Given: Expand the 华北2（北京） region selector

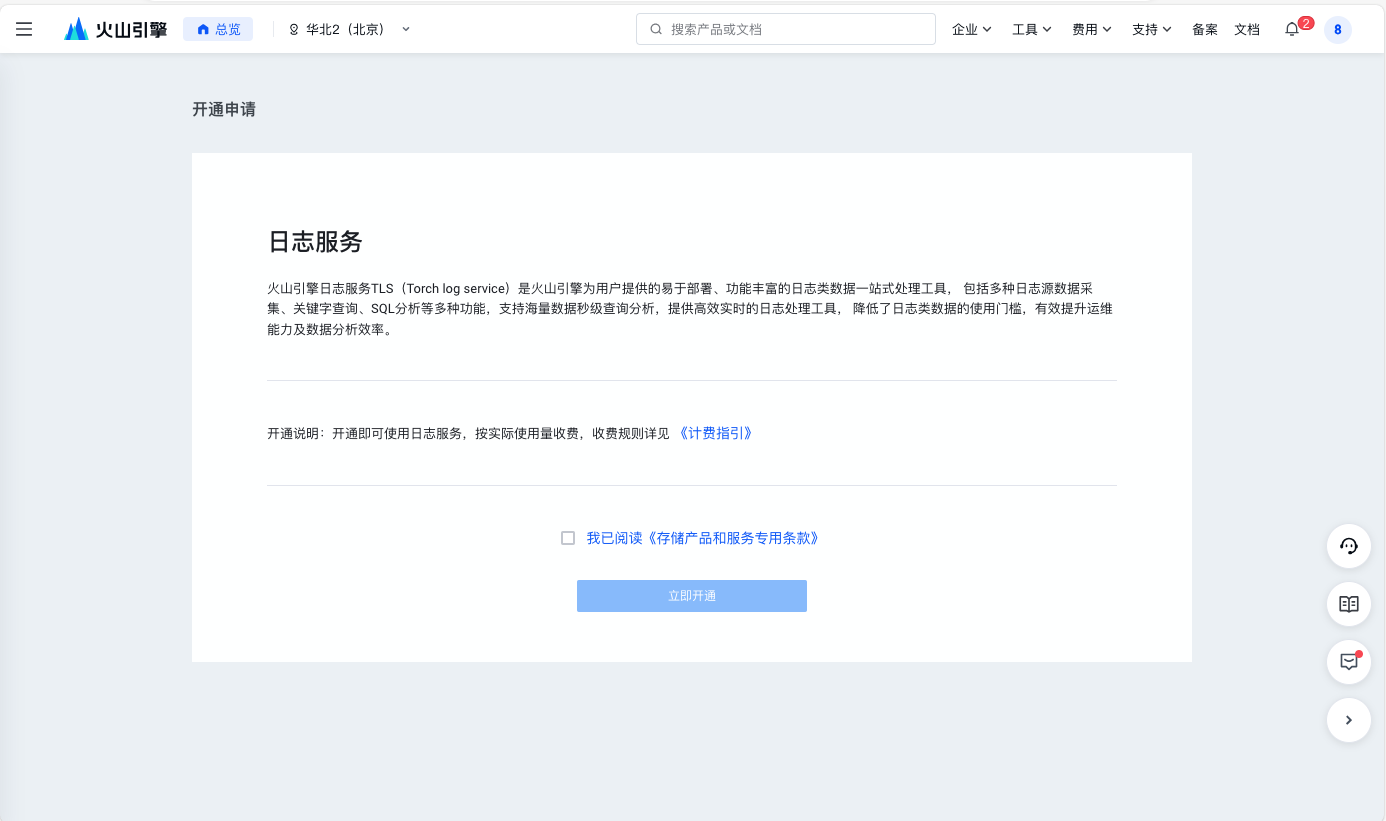Looking at the screenshot, I should click(350, 29).
